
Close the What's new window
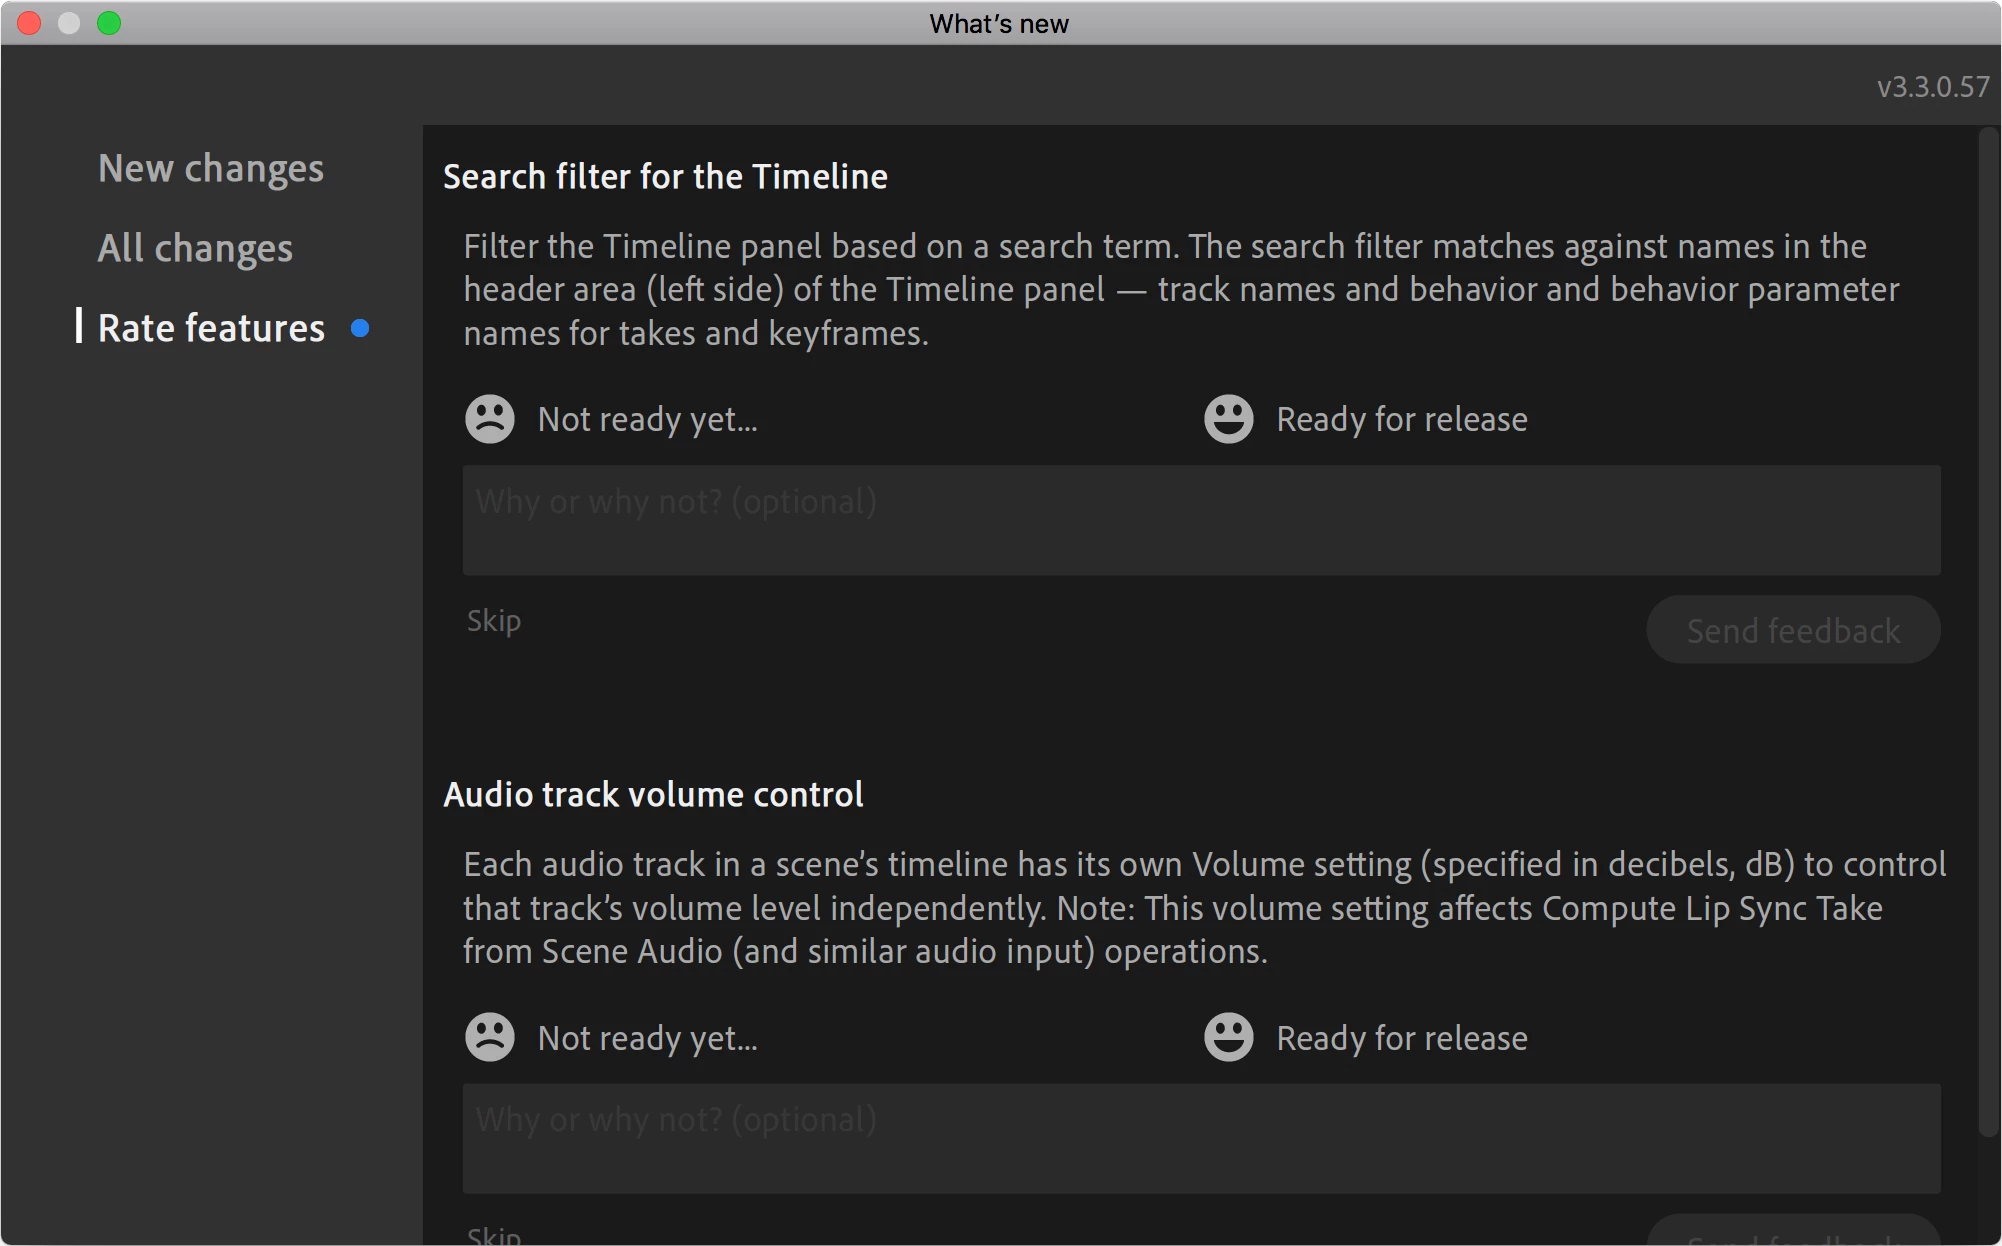(29, 23)
